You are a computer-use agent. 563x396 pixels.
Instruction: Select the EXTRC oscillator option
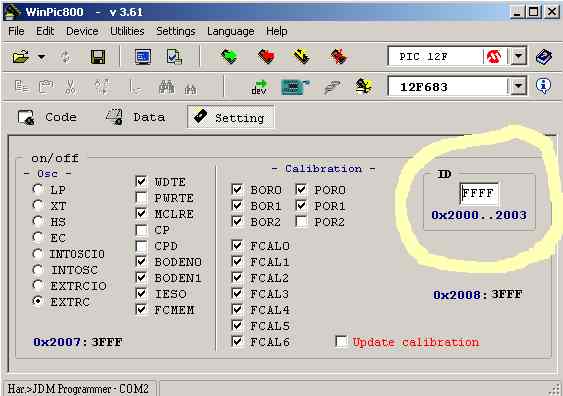pos(38,301)
